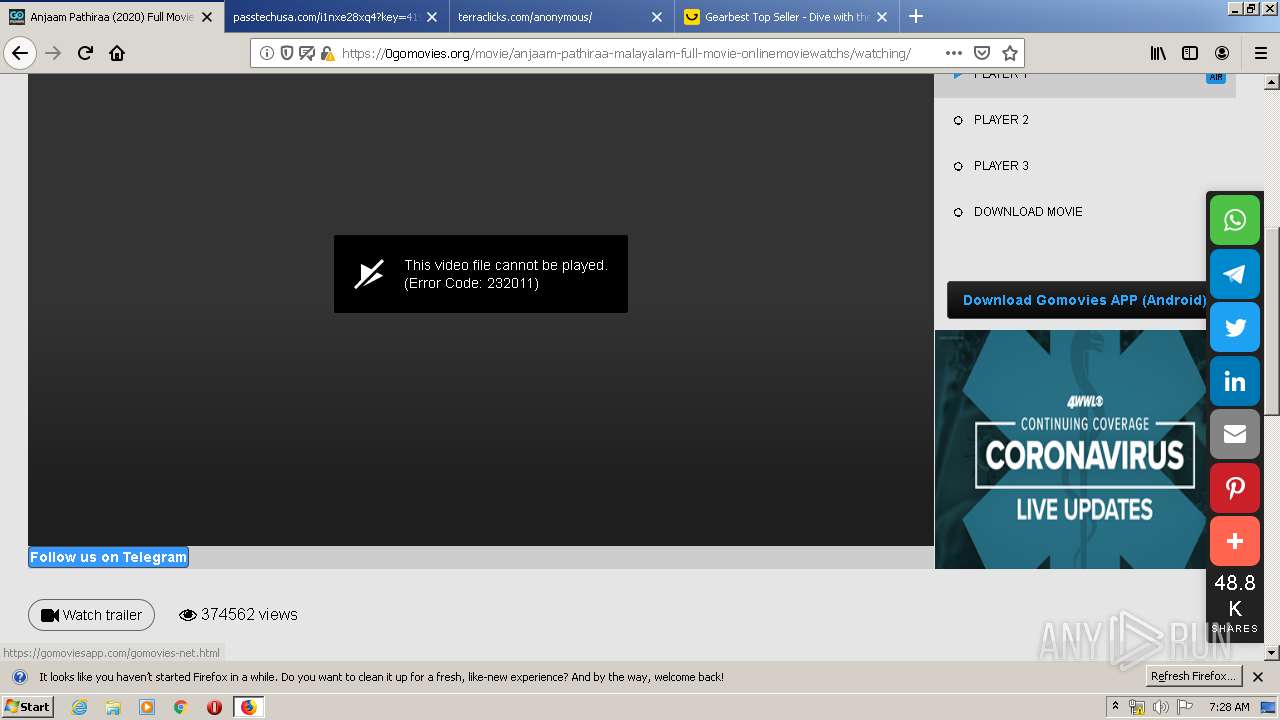The image size is (1280, 720).
Task: Open a new browser tab
Action: click(915, 16)
